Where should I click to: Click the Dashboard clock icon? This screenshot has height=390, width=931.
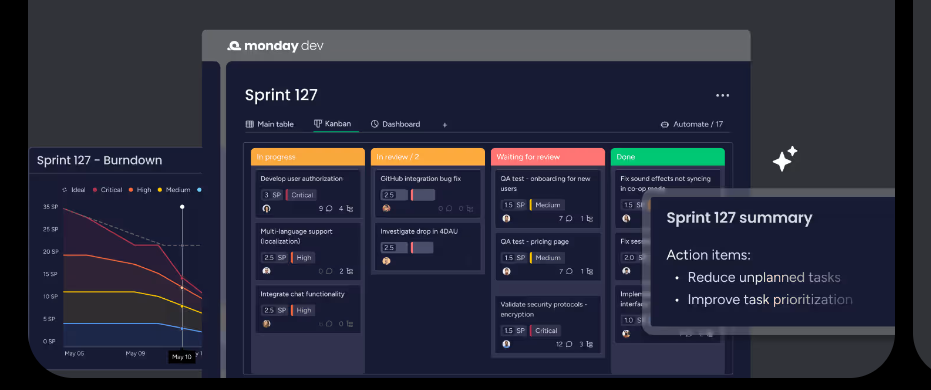point(375,124)
